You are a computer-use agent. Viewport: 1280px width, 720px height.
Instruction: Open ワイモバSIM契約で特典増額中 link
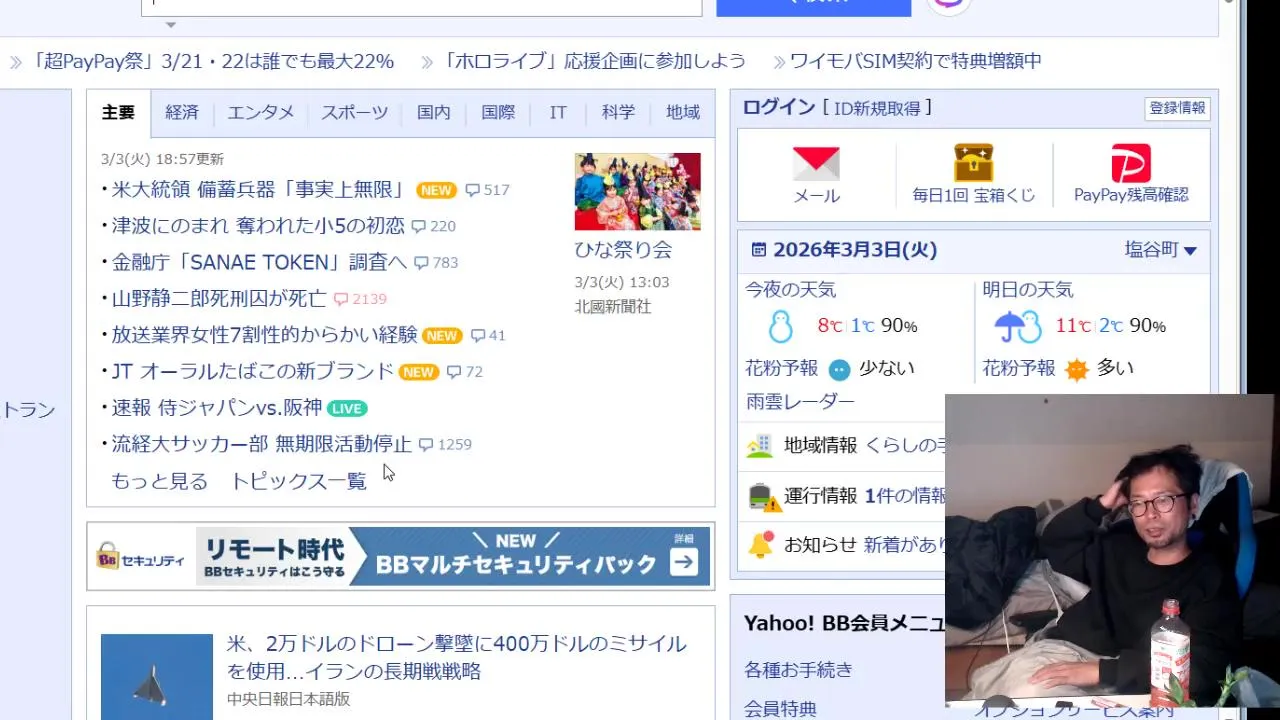(x=916, y=62)
